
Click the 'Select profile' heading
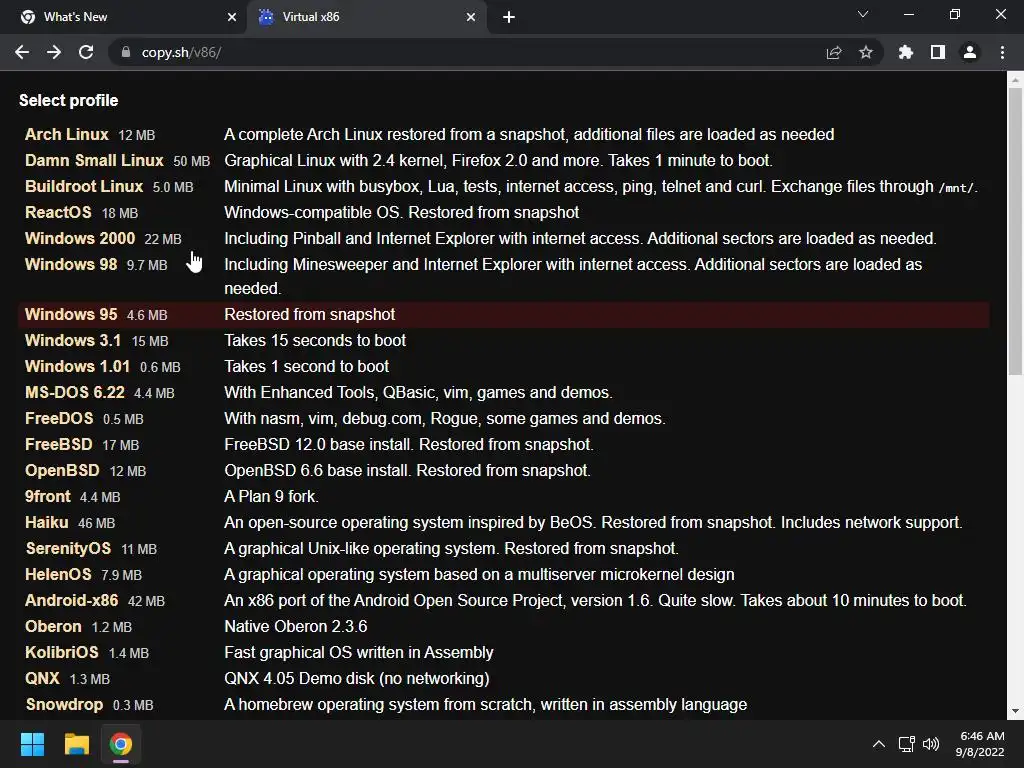[x=69, y=101]
